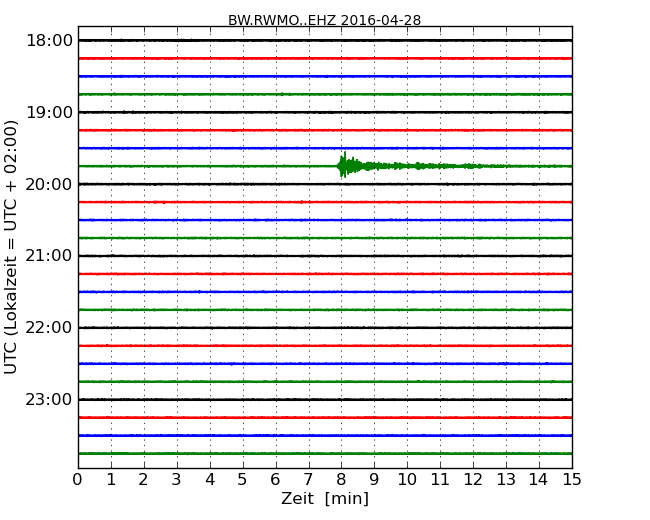Click the plot title BW.RWMO..EHZ 2016-04-28
Viewport: 650px width, 520px height.
point(325,20)
